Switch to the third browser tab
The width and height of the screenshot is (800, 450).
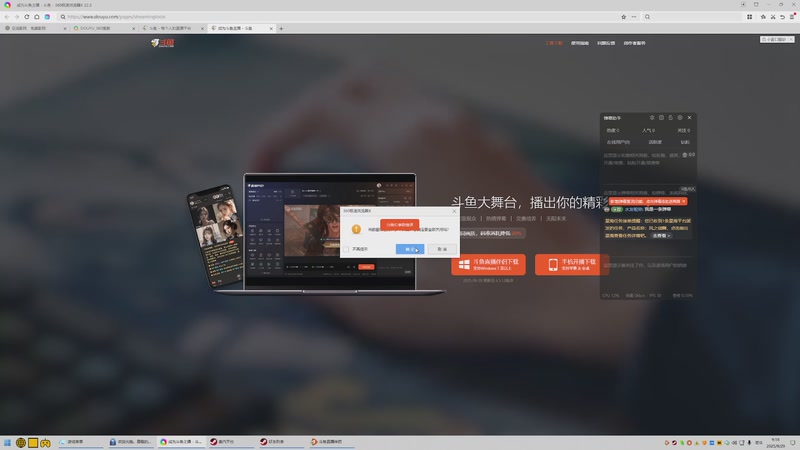pos(172,29)
